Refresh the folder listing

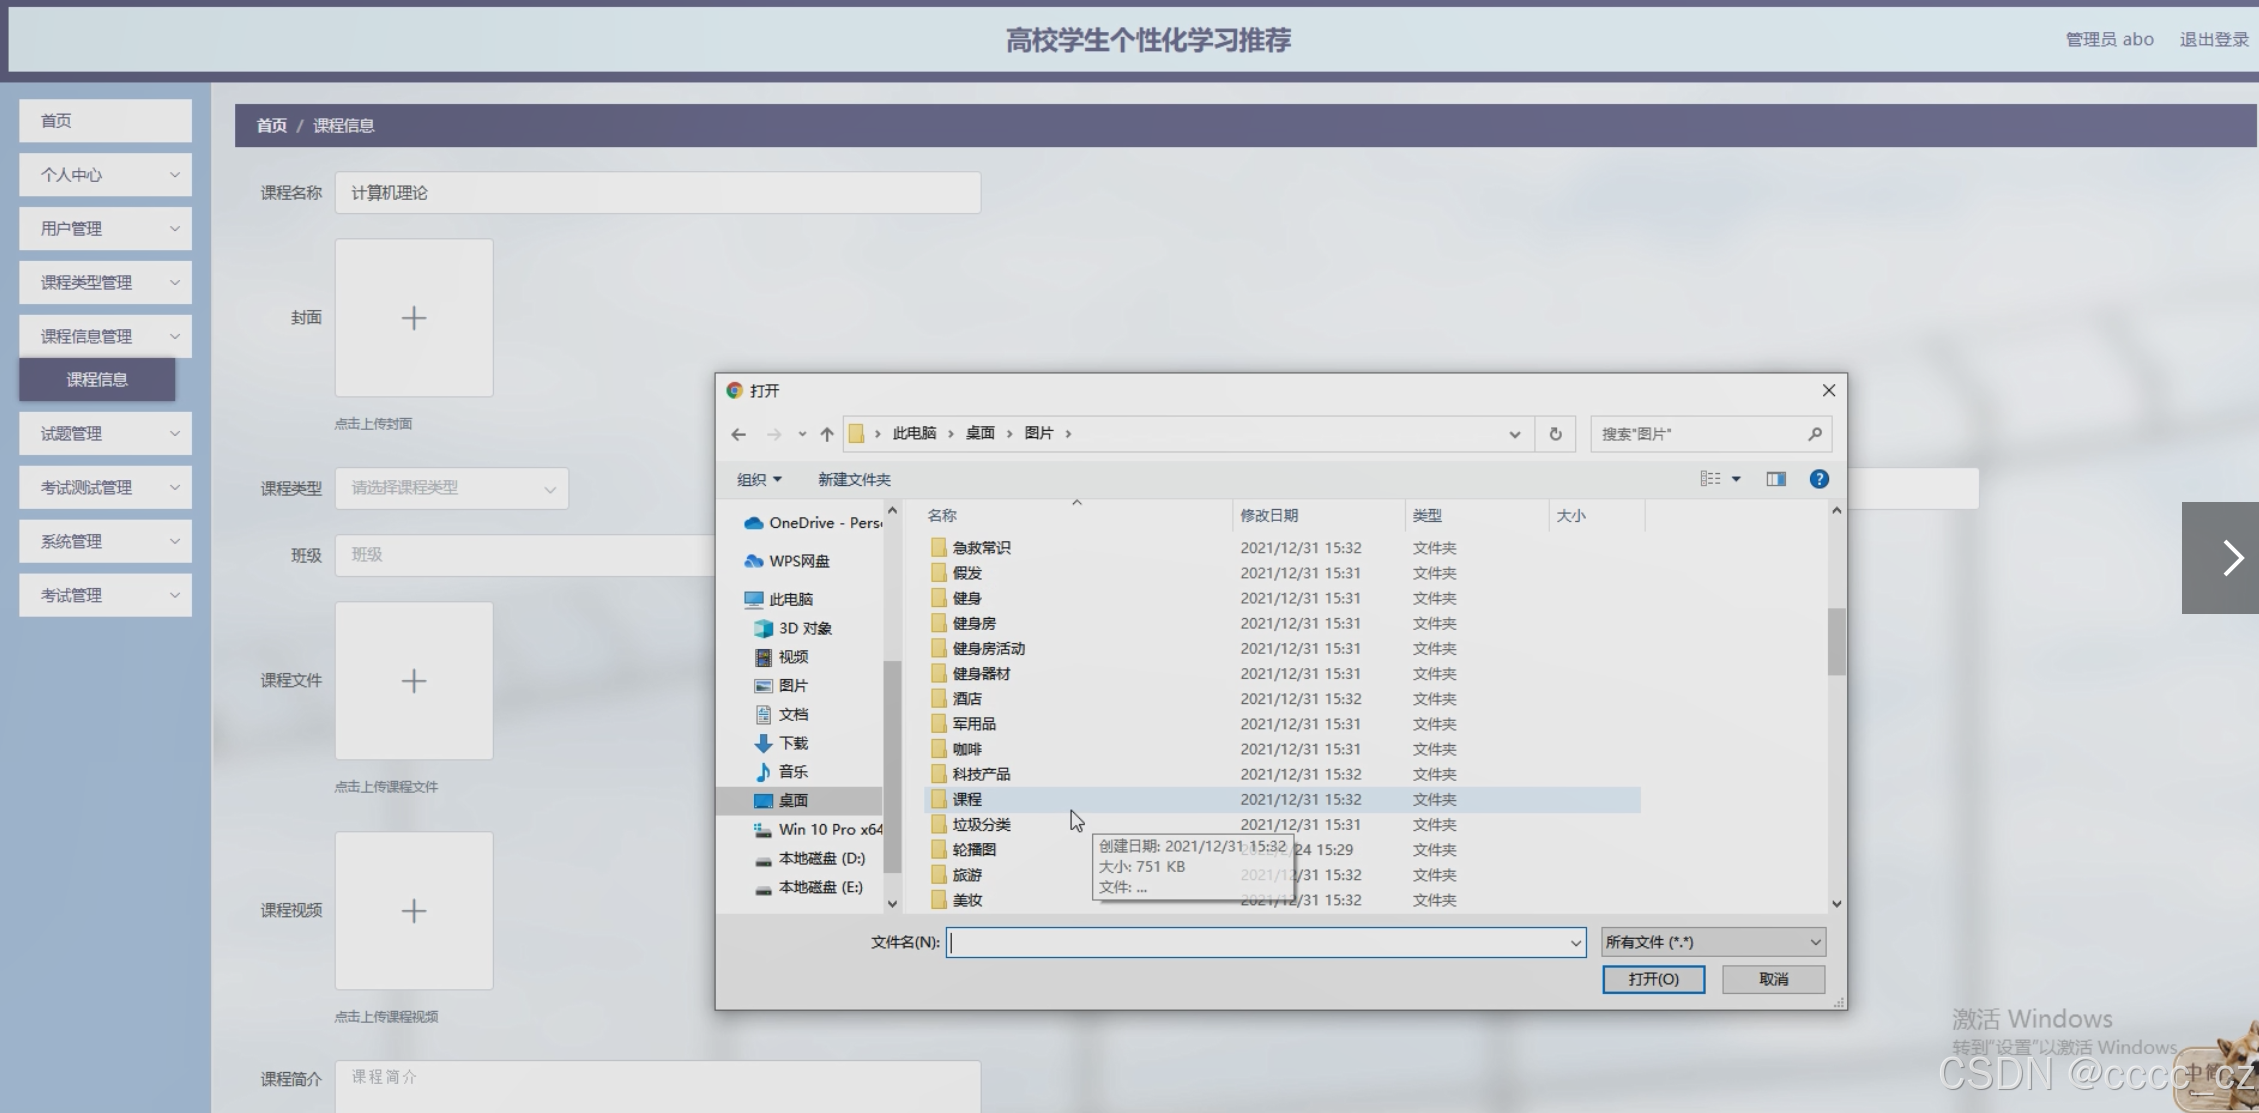[1555, 434]
